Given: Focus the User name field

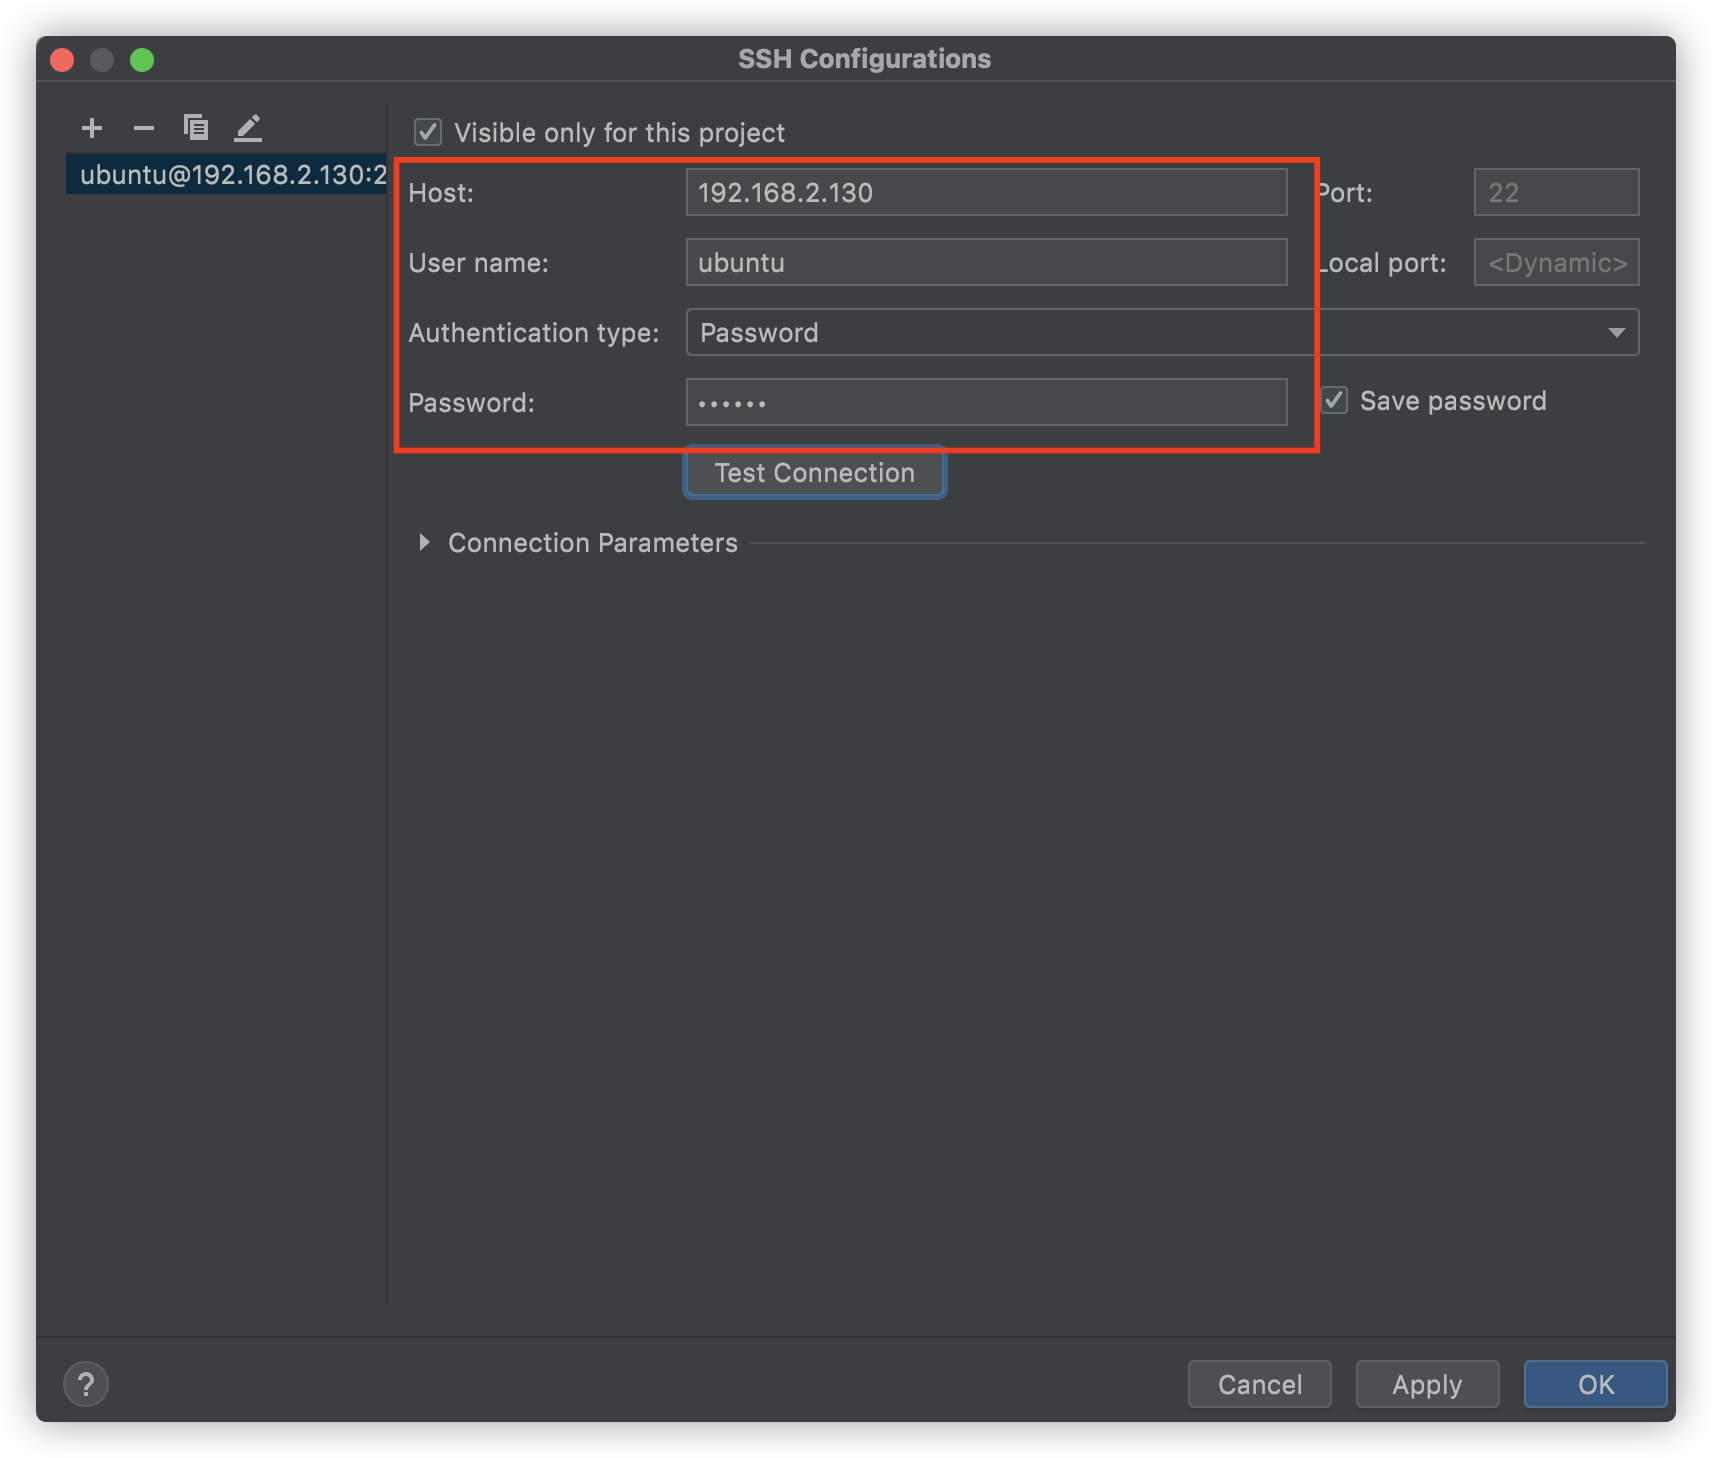Looking at the screenshot, I should tap(987, 262).
